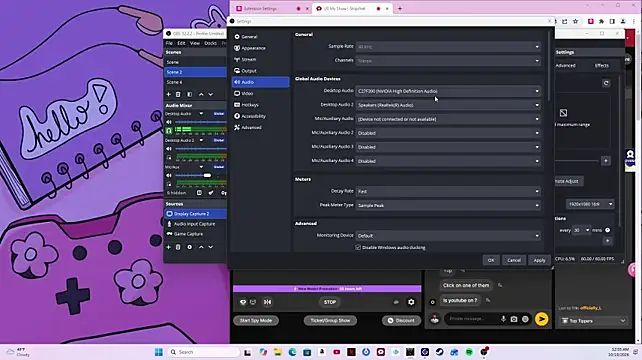642x360 pixels.
Task: Adjust the Desktop Audio volume slider
Action: tap(201, 122)
